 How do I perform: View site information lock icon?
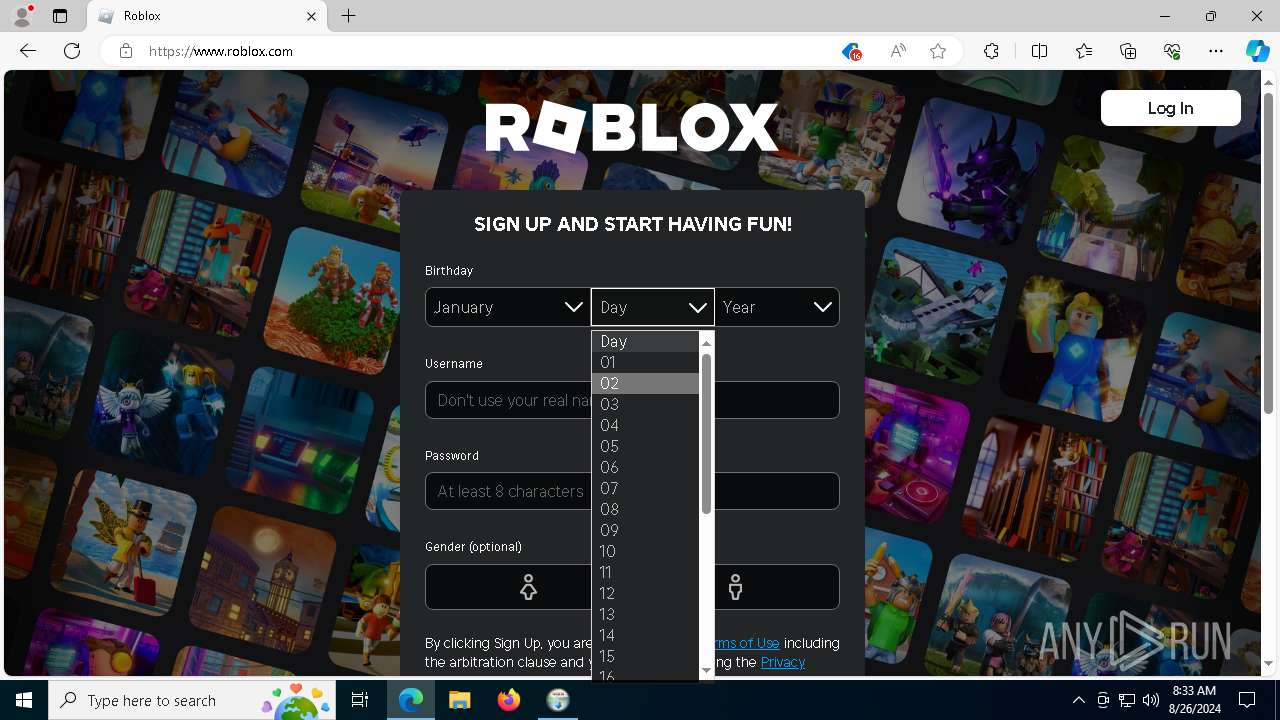125,51
